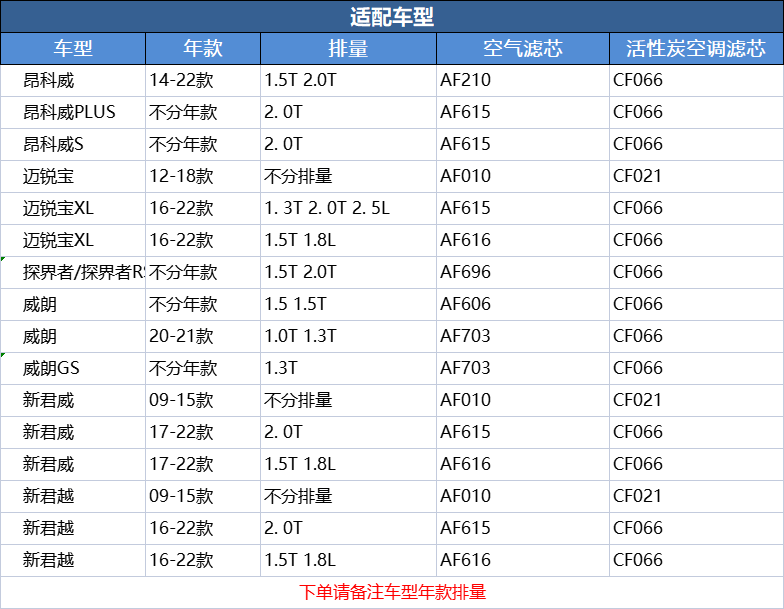The image size is (784, 609).
Task: Select the CF021 cell in 迈锐宝 row
Action: 696,176
